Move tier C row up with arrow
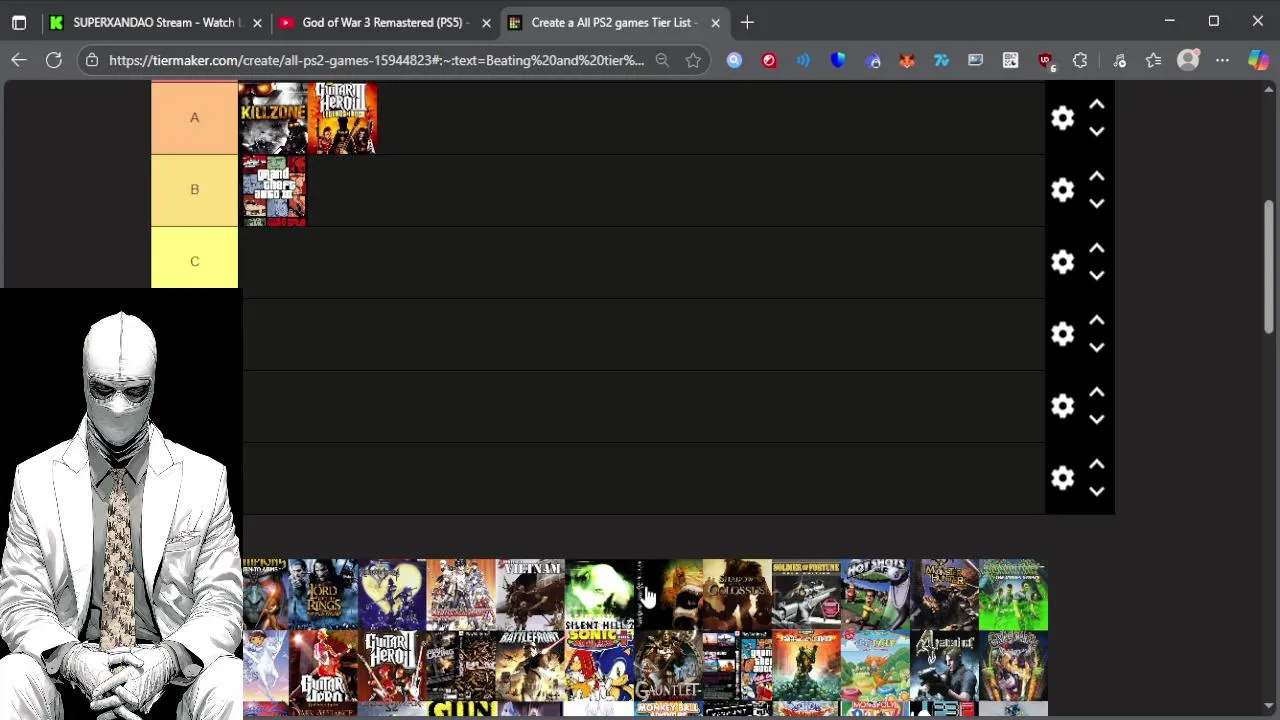Image resolution: width=1280 pixels, height=720 pixels. click(1096, 248)
